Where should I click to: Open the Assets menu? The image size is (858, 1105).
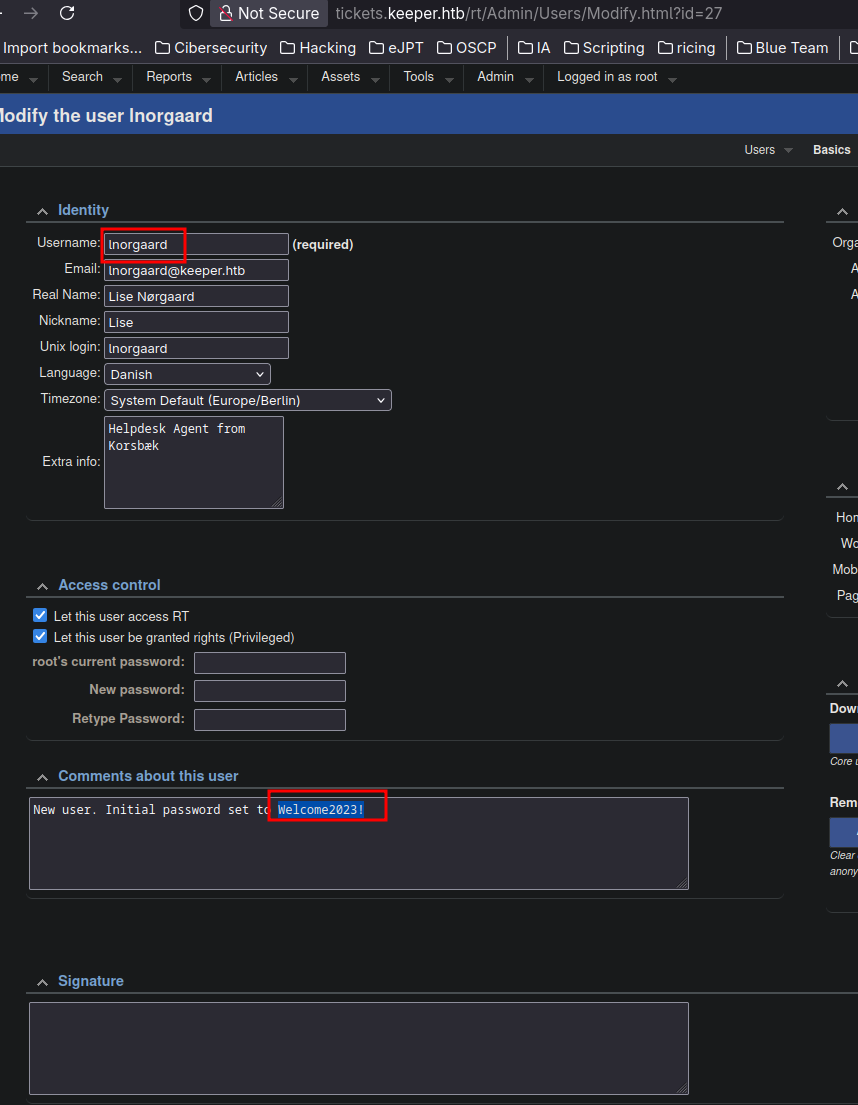[350, 77]
